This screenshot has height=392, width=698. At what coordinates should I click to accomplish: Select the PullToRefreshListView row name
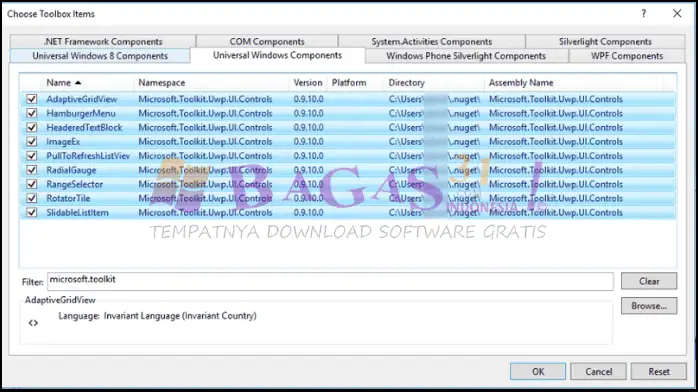coord(88,156)
